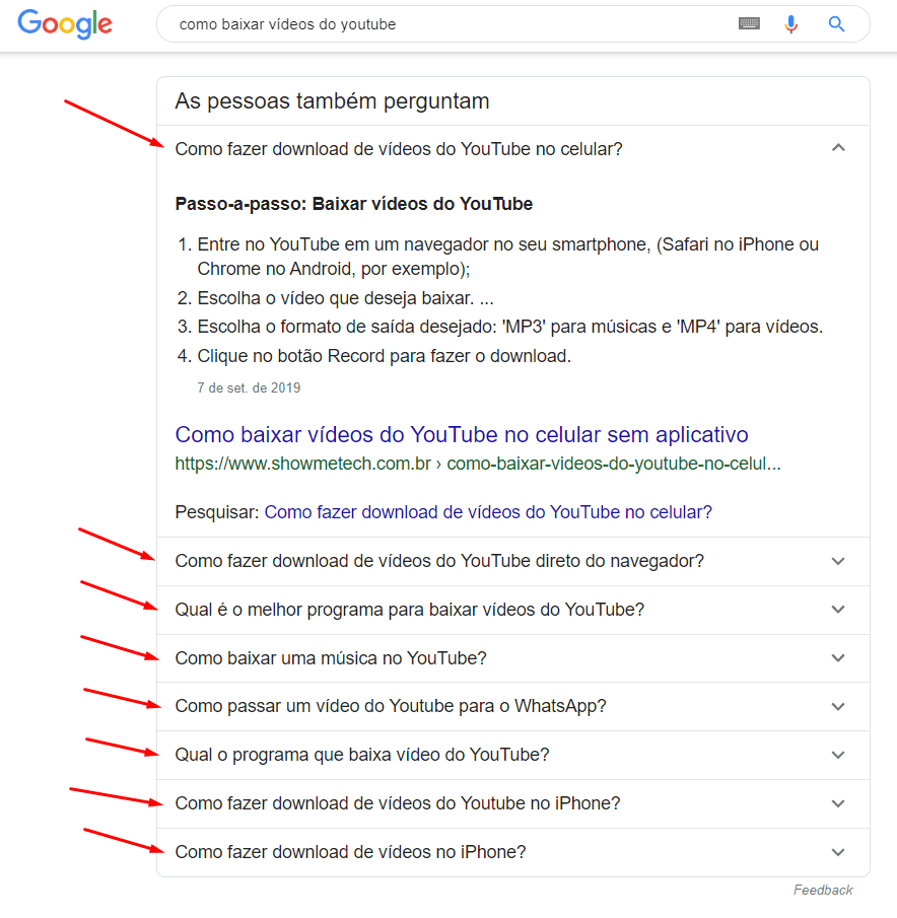Collapse the 'YouTube no celular' question chevron
This screenshot has width=897, height=918.
click(838, 148)
